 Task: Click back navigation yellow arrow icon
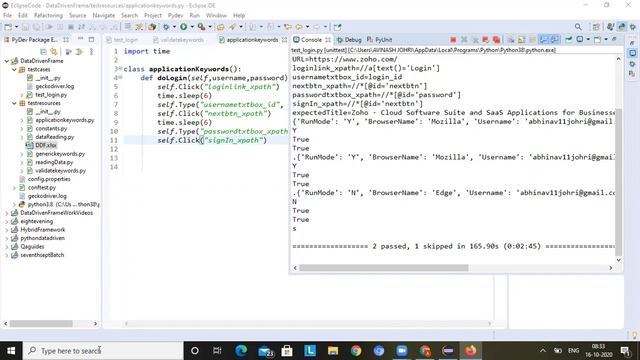coord(299,27)
